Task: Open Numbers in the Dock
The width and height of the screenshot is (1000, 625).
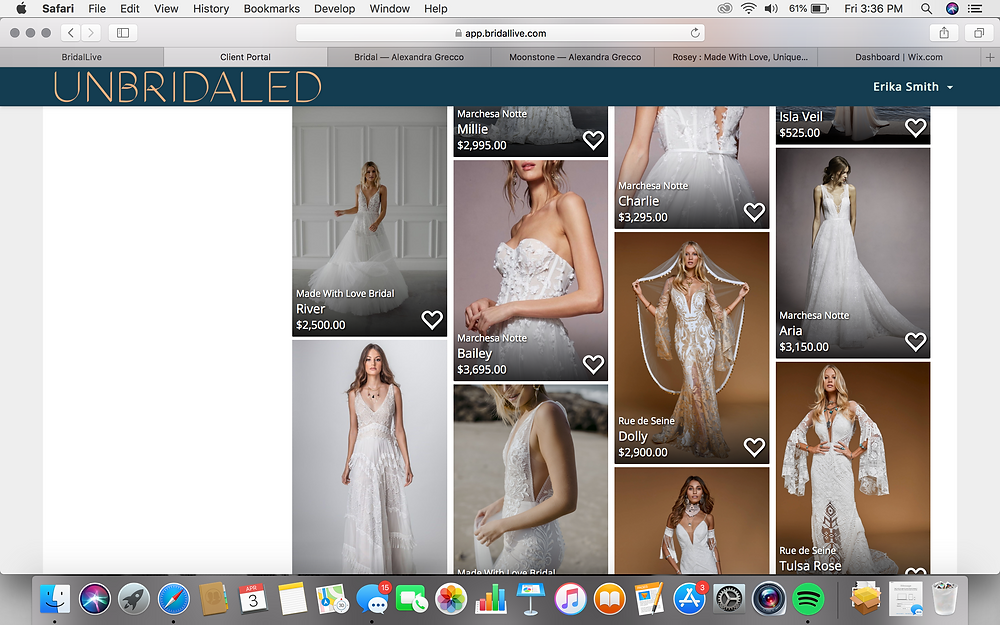Action: [x=490, y=599]
